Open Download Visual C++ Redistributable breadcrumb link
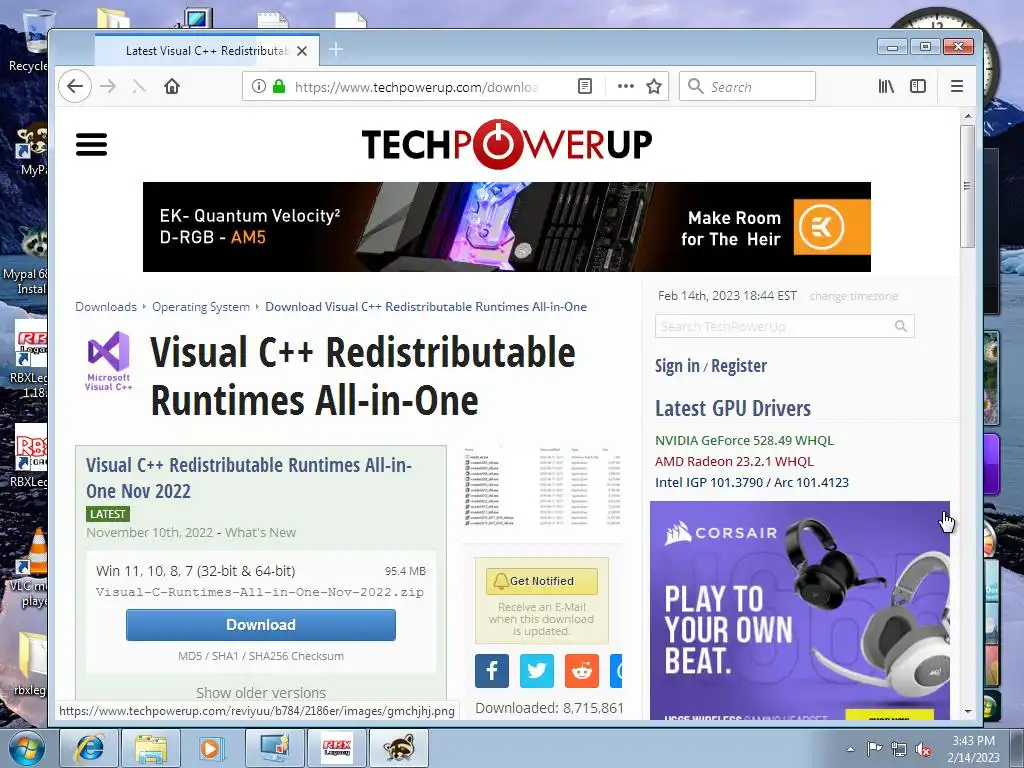 click(x=426, y=307)
